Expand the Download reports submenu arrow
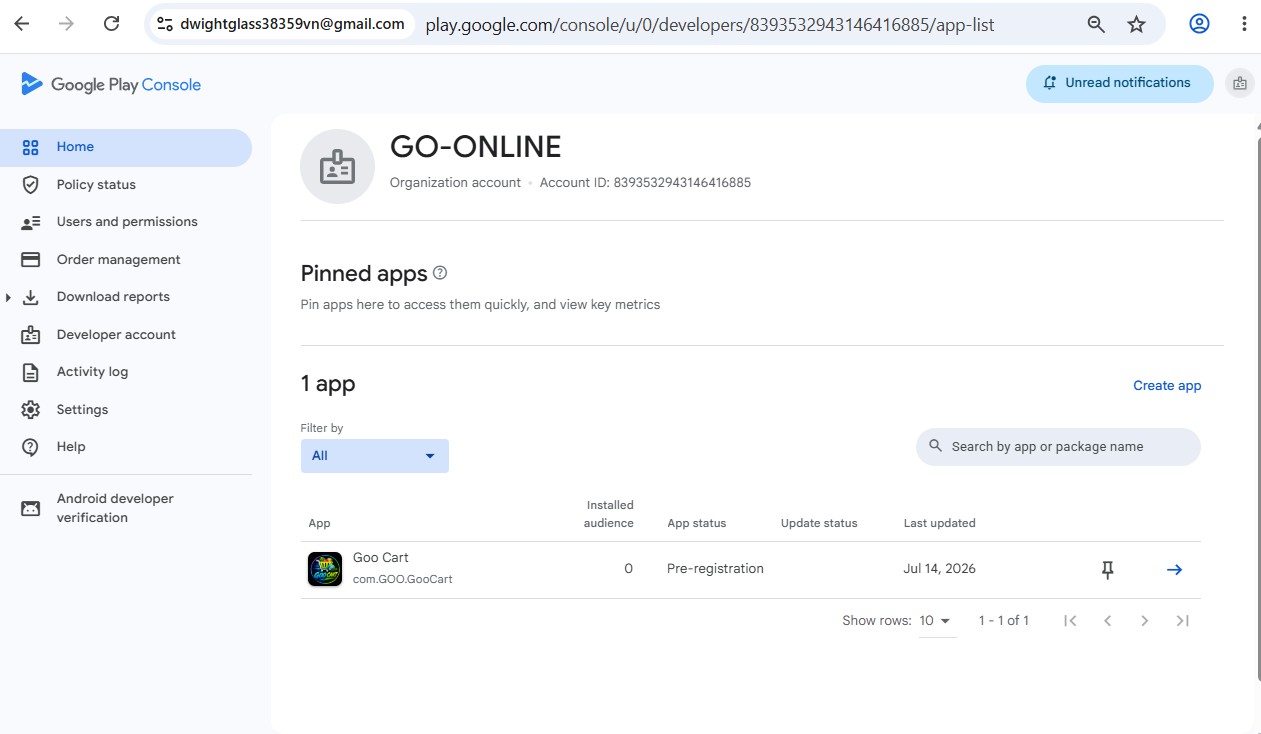The height and width of the screenshot is (734, 1261). (x=8, y=298)
